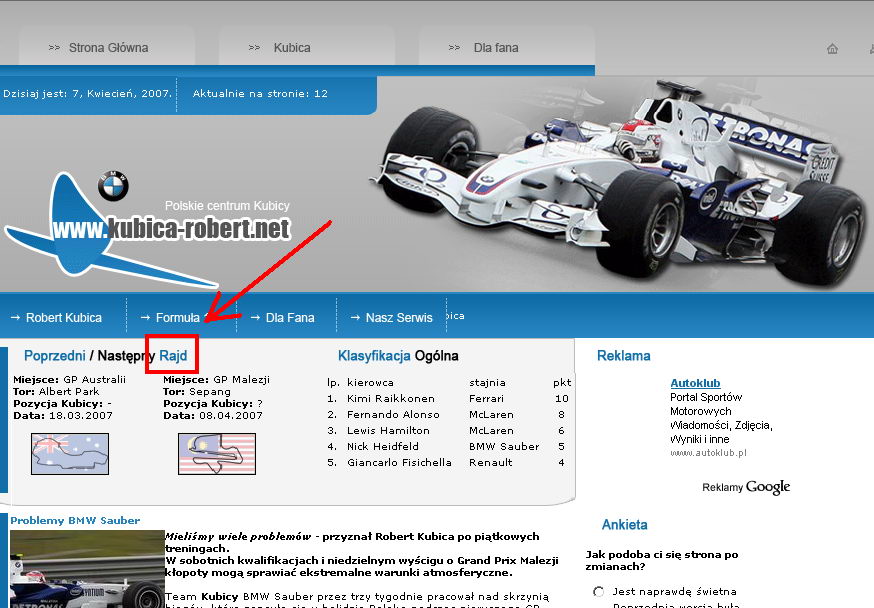Click the home icon in header
This screenshot has width=874, height=608.
(x=832, y=49)
